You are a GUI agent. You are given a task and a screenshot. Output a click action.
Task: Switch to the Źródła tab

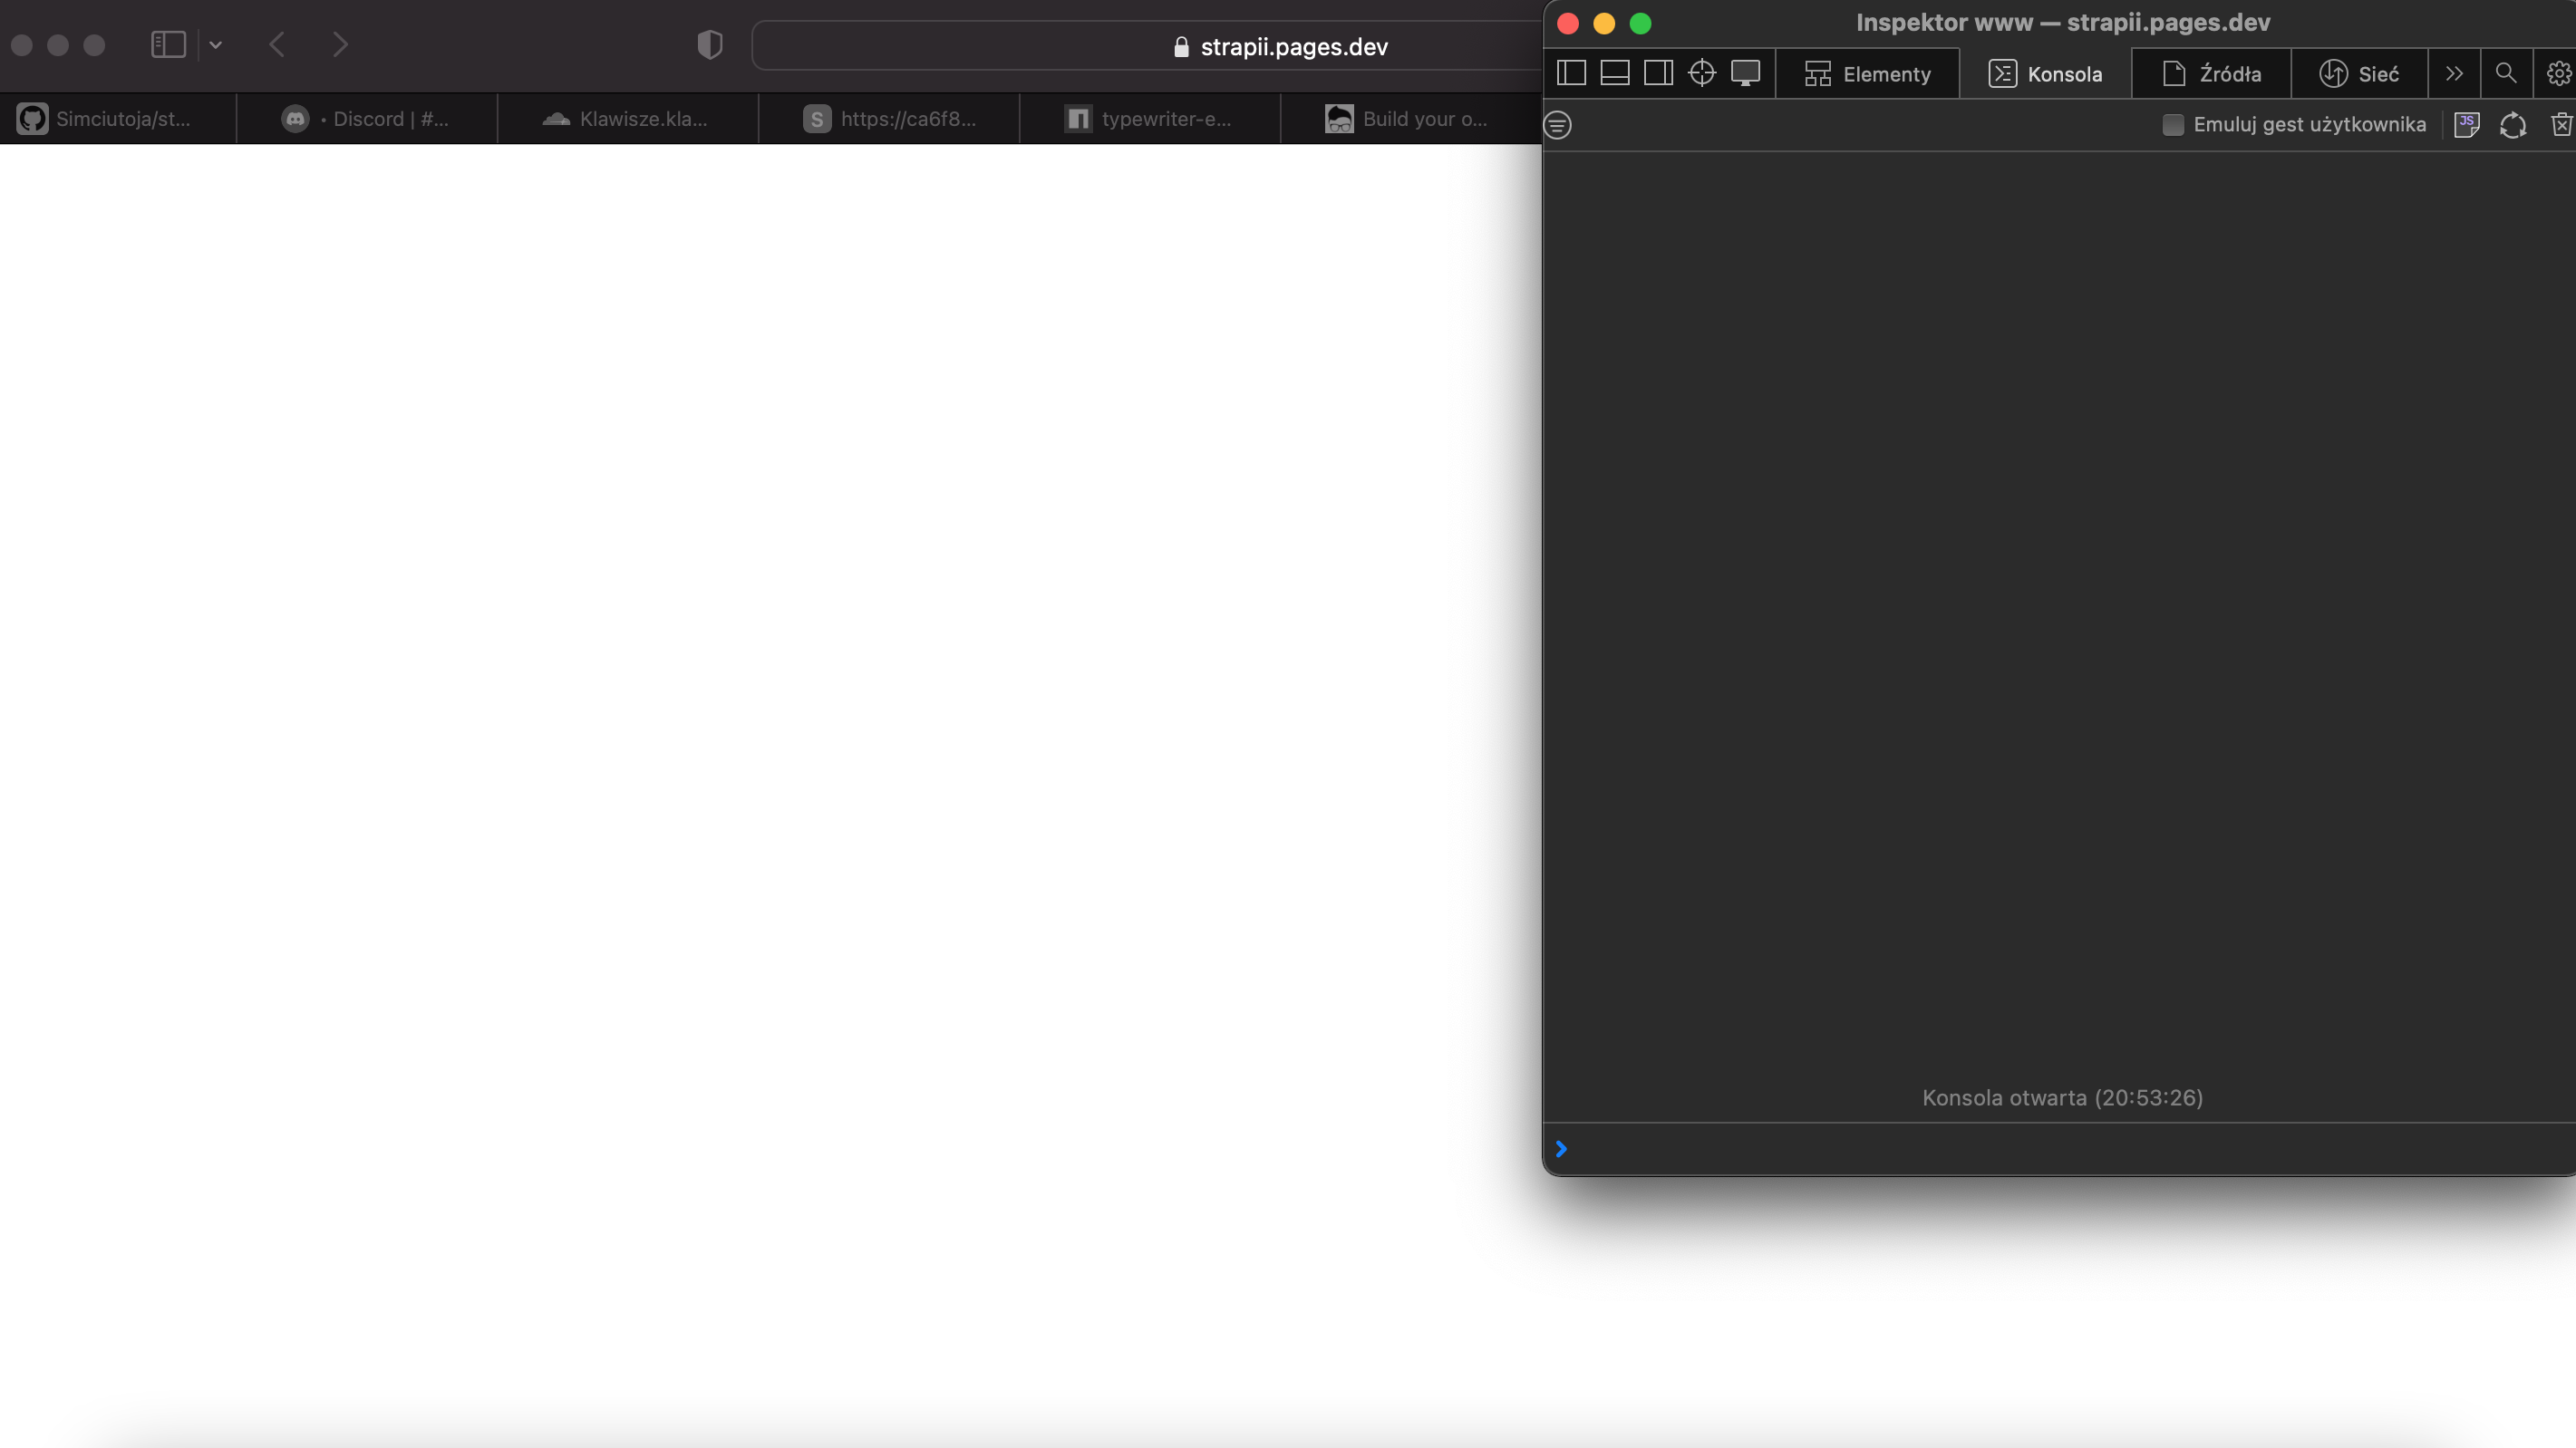pos(2211,74)
